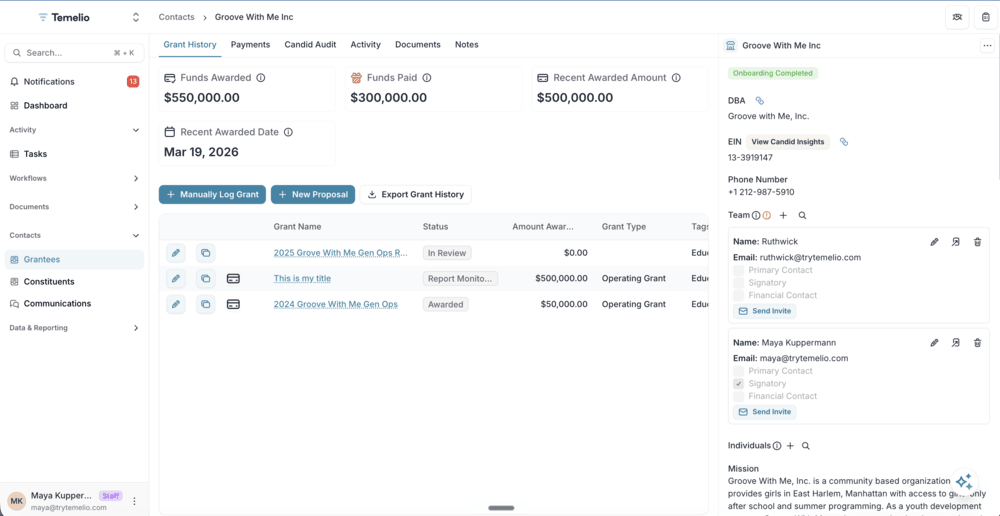The height and width of the screenshot is (516, 1000).
Task: Click the horizontal scrollbar below grant table
Action: (501, 508)
